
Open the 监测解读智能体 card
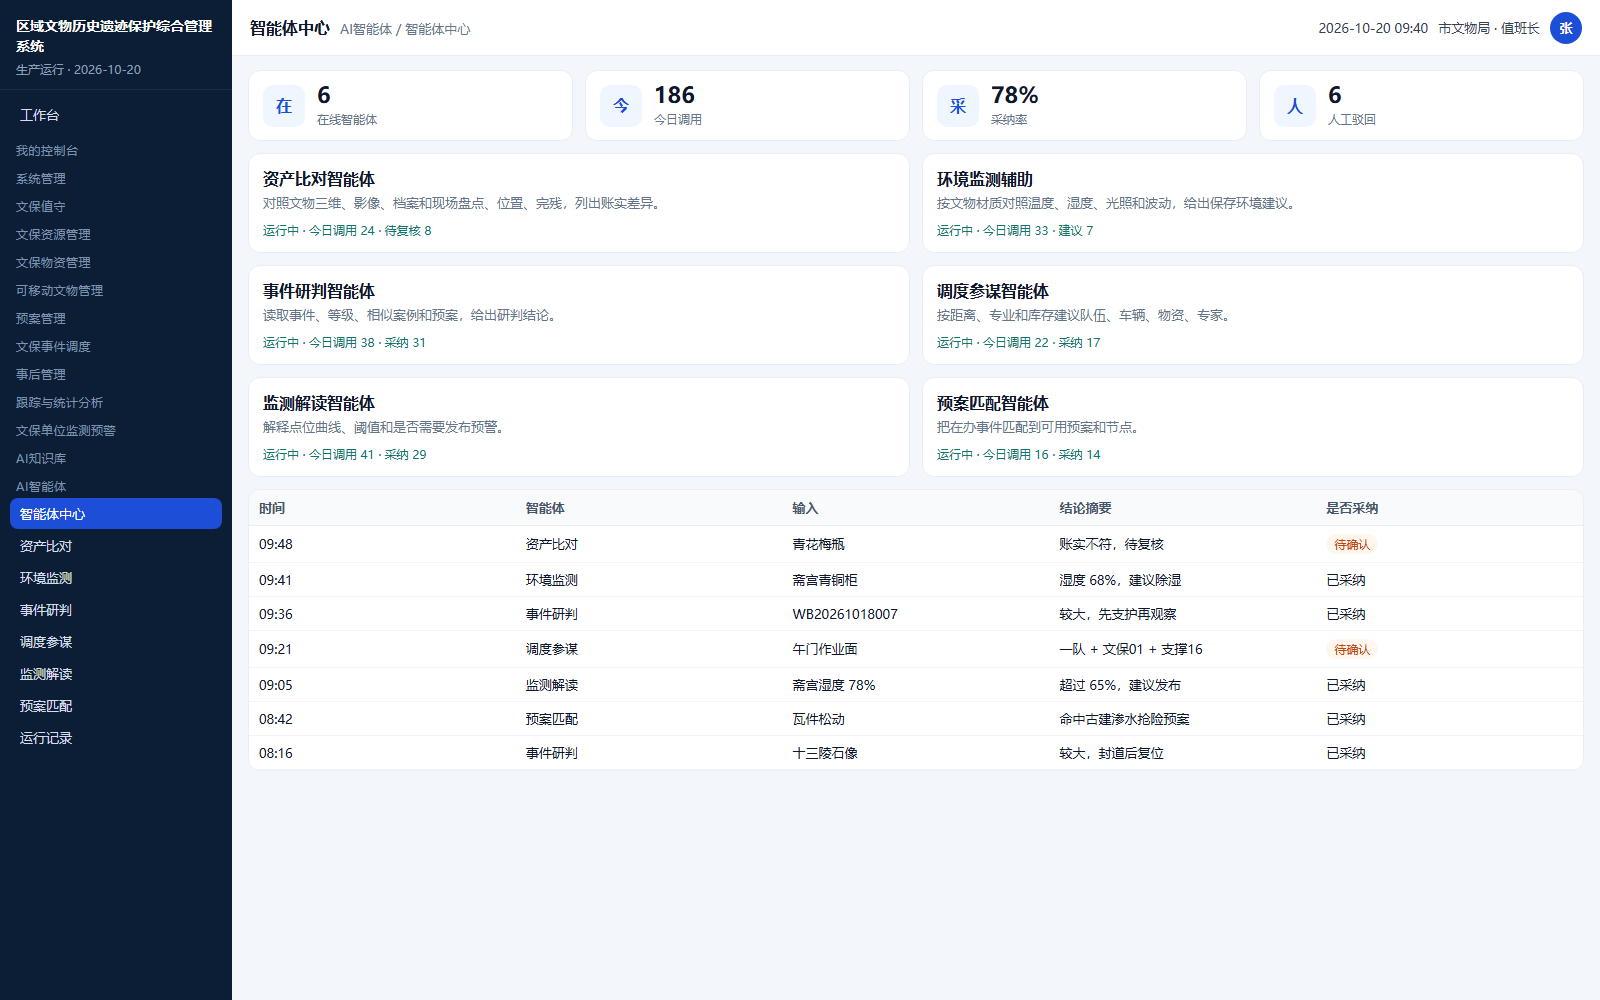point(579,427)
